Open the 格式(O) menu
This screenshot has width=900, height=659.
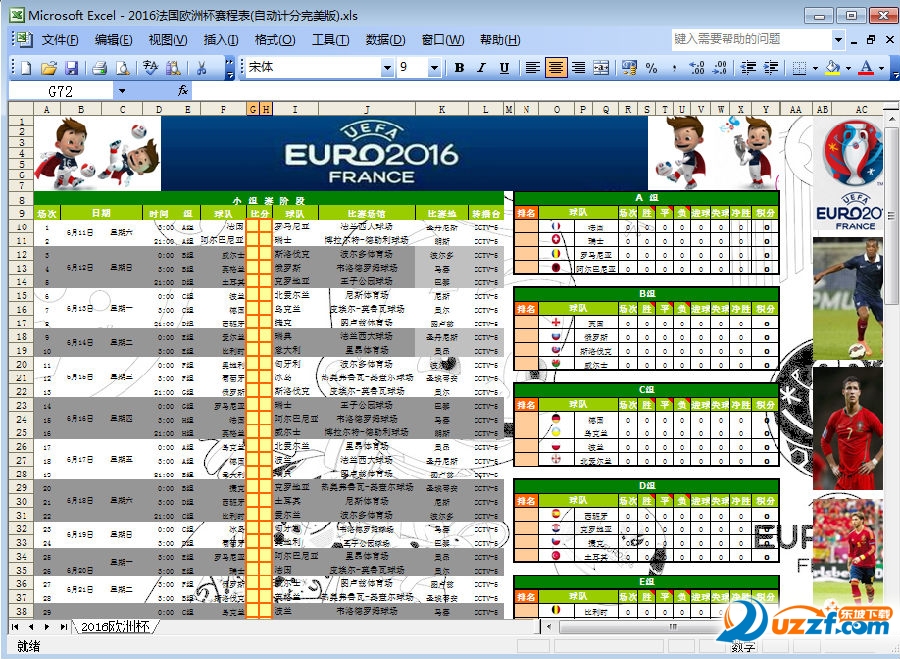pyautogui.click(x=275, y=40)
